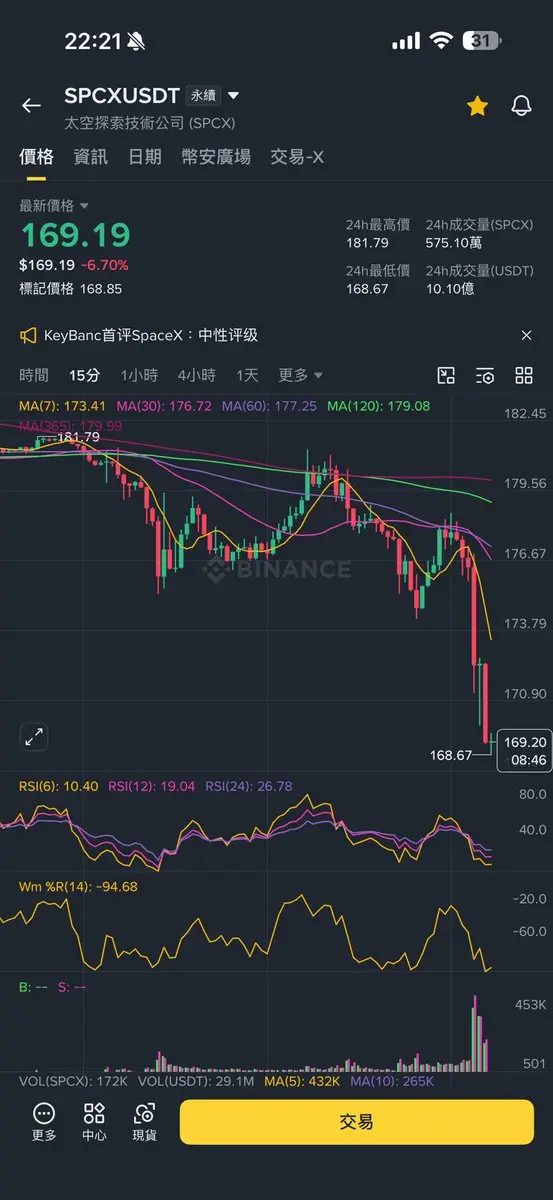Tap the RSI(24): 26.78 label
Image resolution: width=553 pixels, height=1200 pixels.
click(249, 787)
